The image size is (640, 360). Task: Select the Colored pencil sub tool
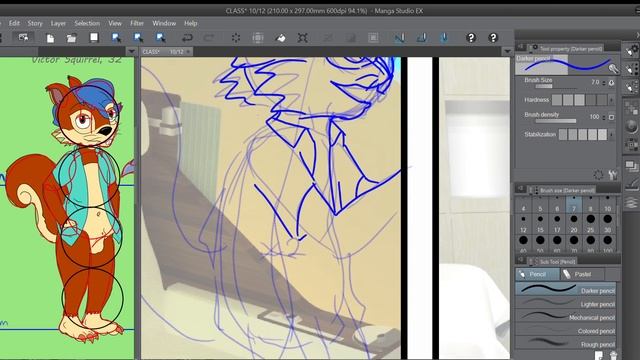[x=566, y=330]
